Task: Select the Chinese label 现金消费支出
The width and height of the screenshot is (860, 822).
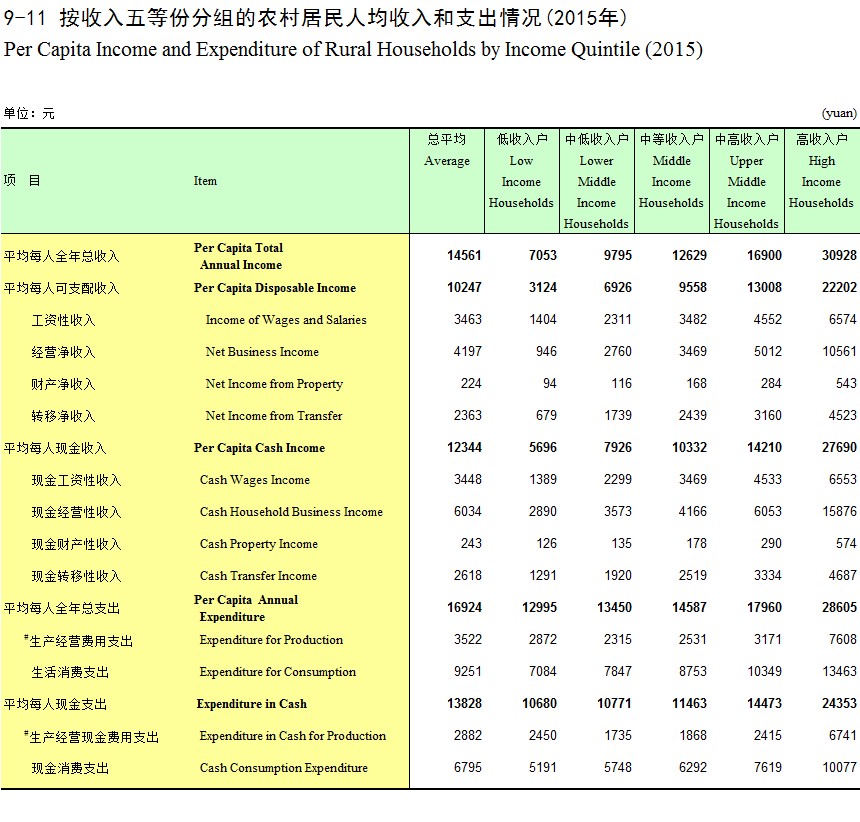Action: [70, 768]
